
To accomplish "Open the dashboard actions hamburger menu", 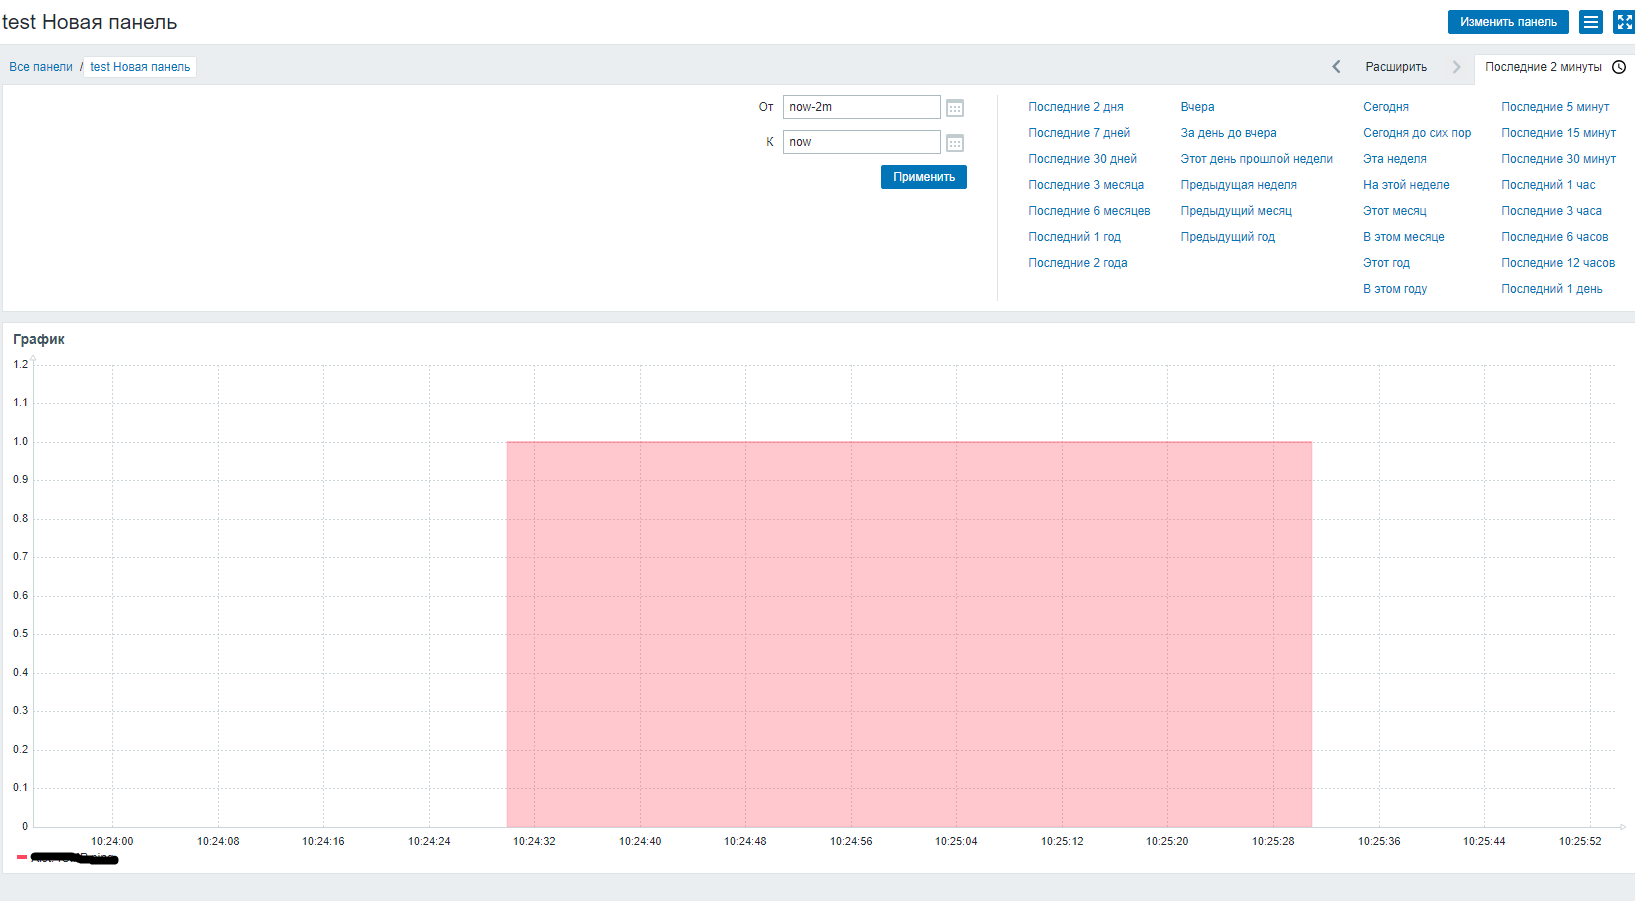I will tap(1591, 22).
